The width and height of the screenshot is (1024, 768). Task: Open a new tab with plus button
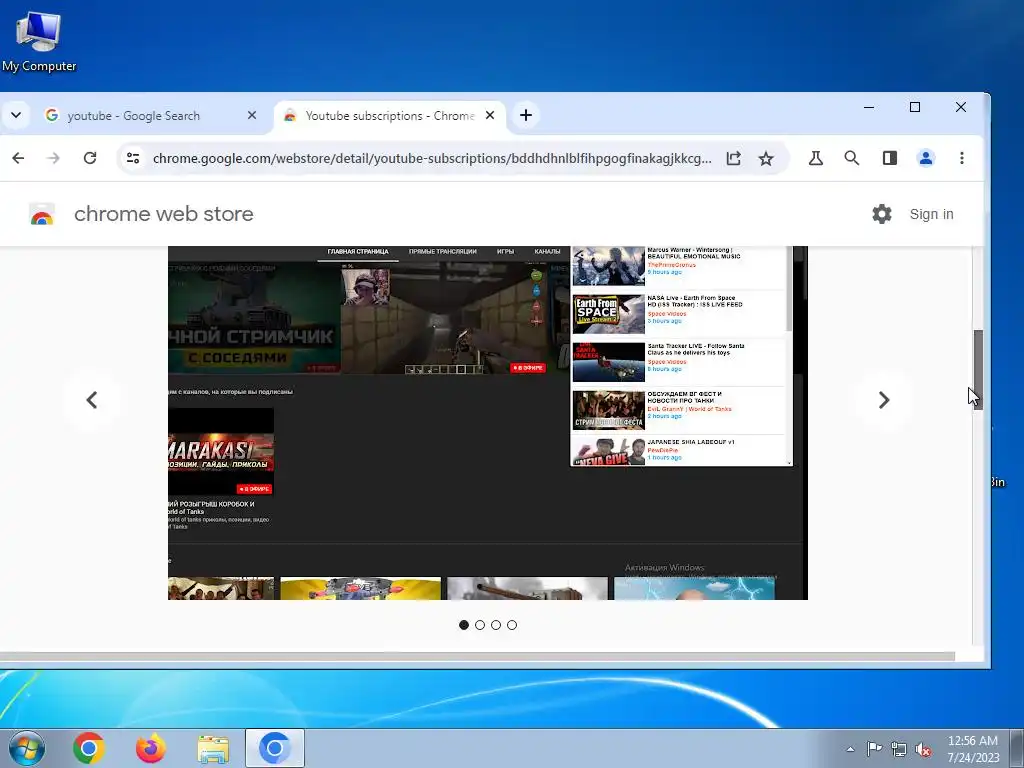pyautogui.click(x=526, y=116)
